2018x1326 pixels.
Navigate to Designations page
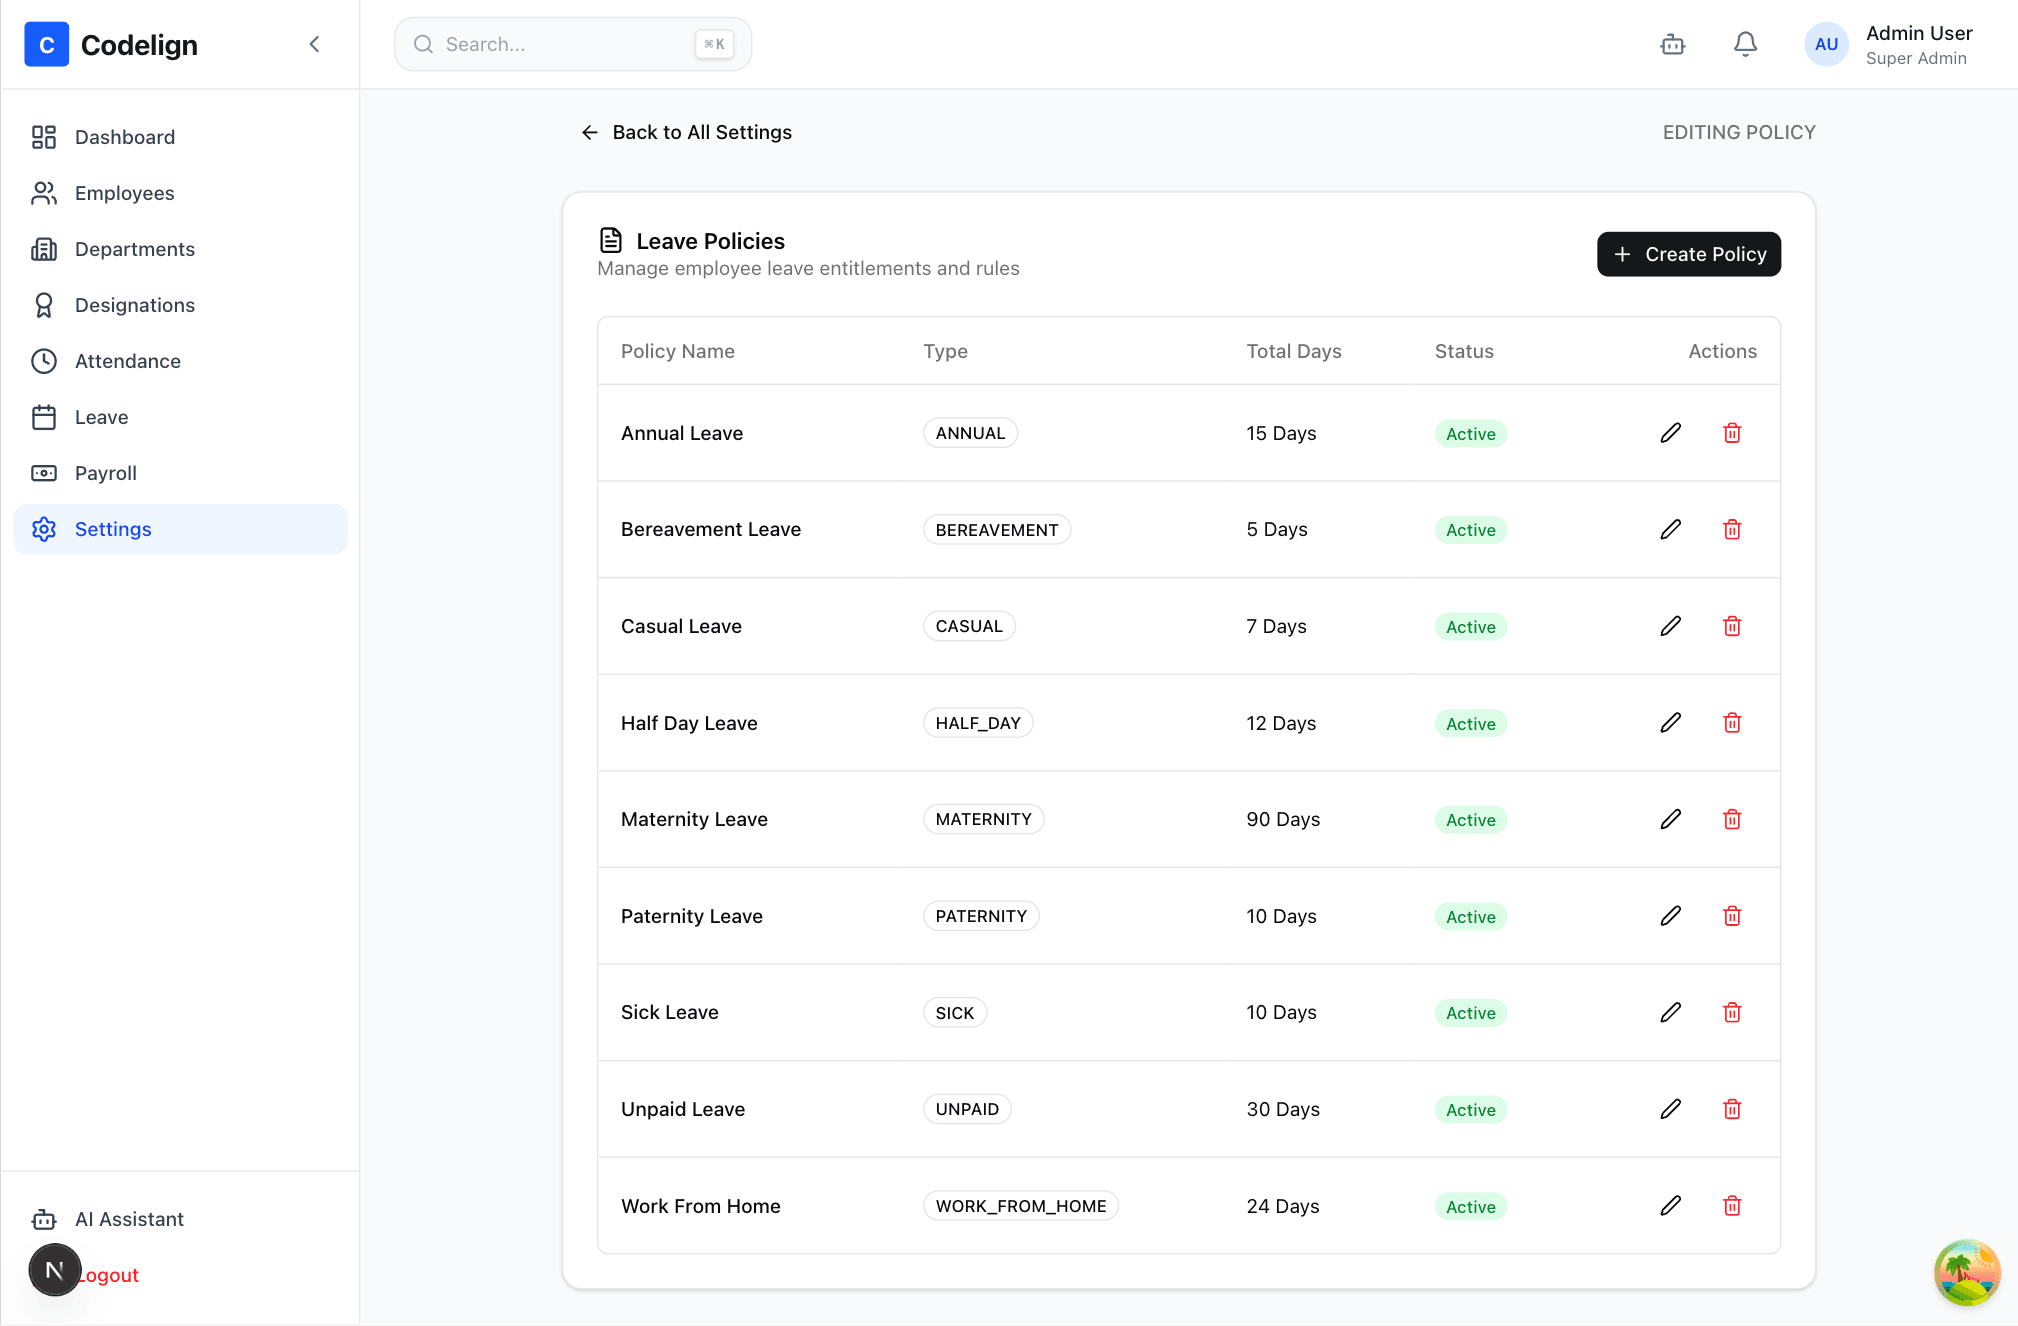tap(134, 305)
